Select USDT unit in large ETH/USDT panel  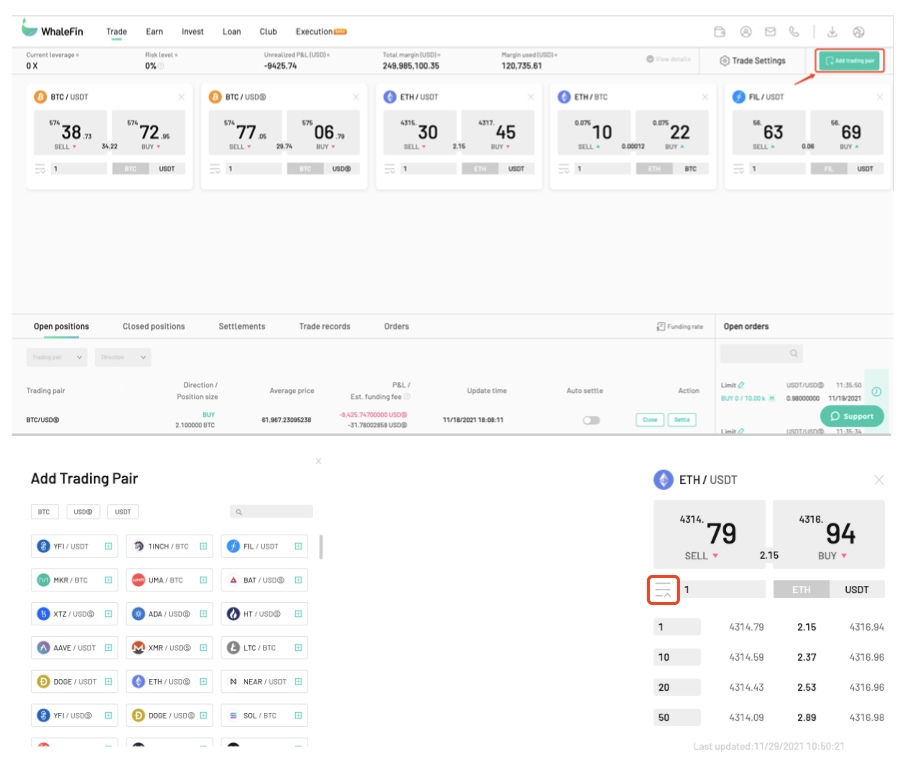point(857,590)
